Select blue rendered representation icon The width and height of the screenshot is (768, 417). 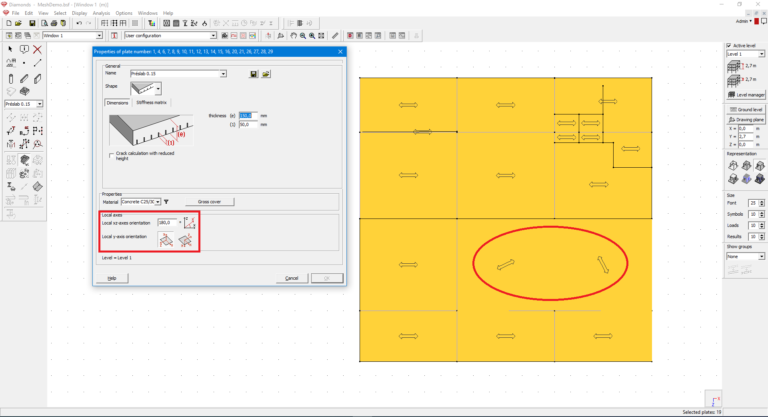746,179
